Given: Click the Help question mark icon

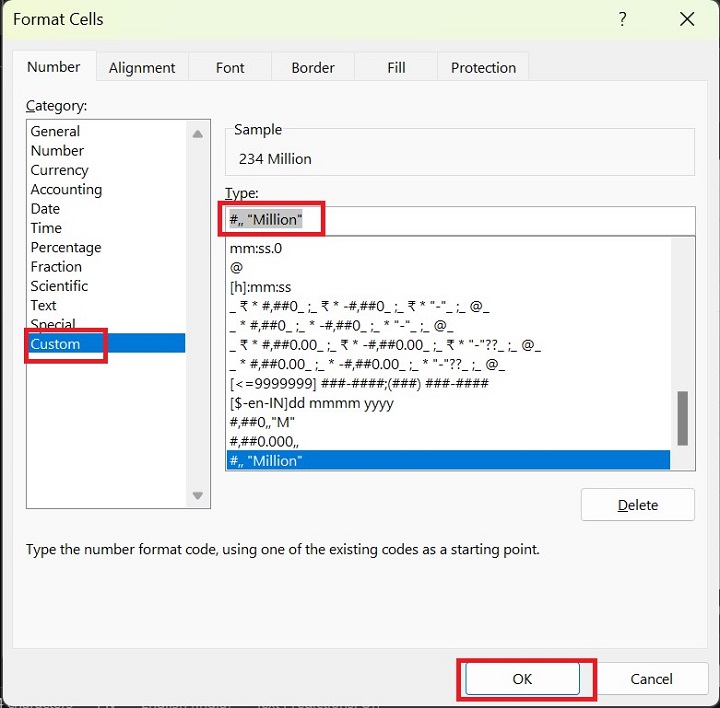Looking at the screenshot, I should point(623,19).
